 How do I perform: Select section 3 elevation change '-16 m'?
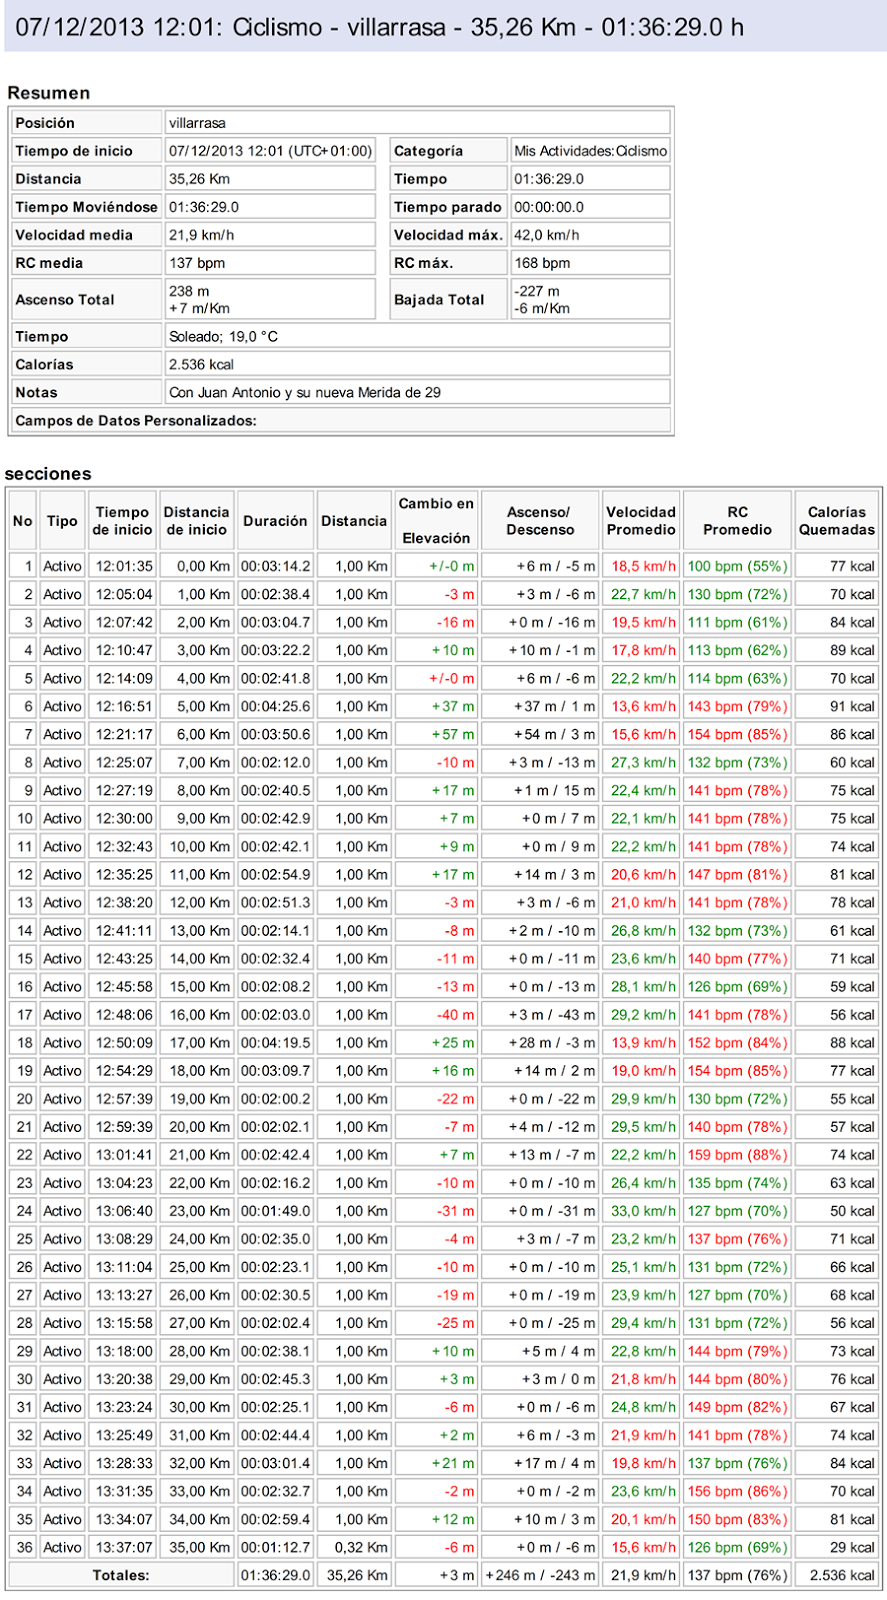coord(455,622)
